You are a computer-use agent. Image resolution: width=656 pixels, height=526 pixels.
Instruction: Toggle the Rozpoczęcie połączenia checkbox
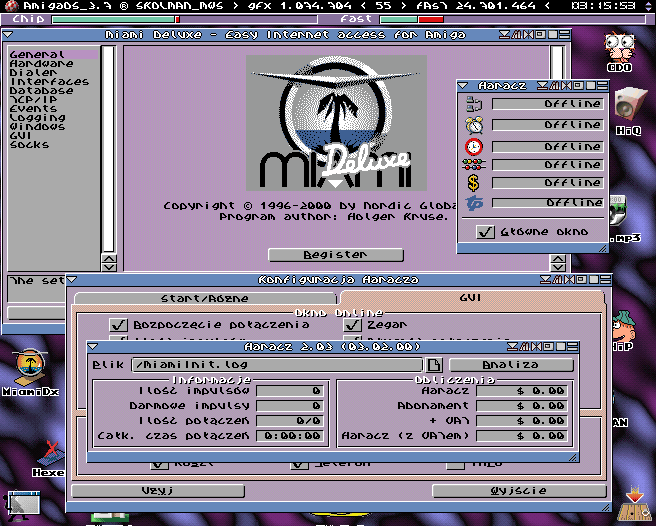pyautogui.click(x=118, y=325)
